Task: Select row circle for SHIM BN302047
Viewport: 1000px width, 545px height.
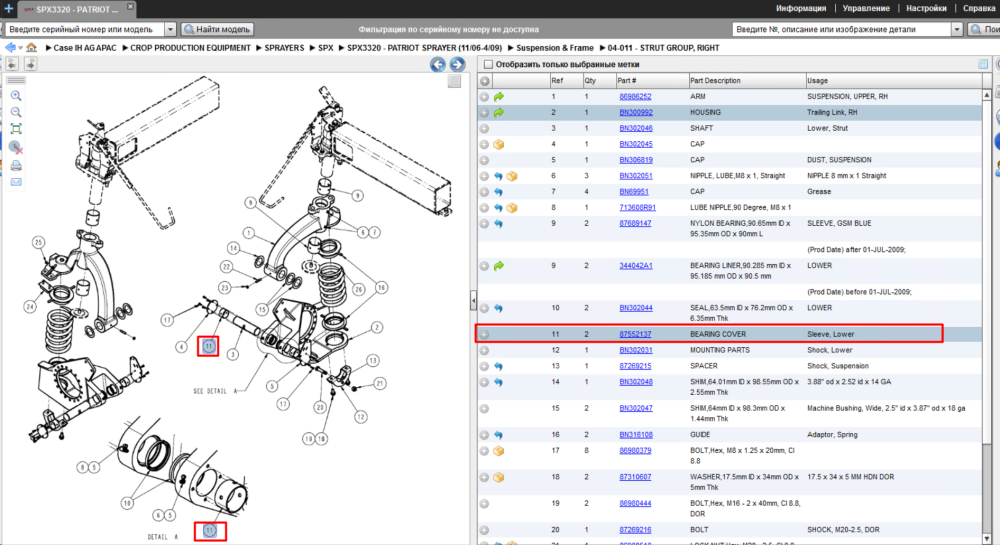Action: pos(485,409)
